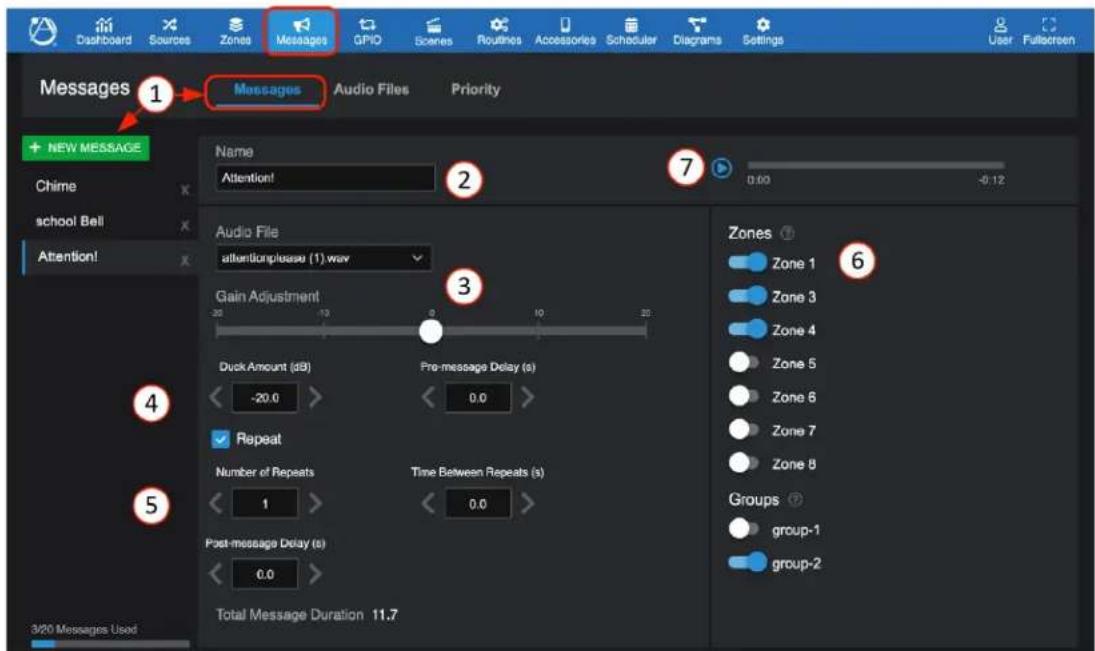The height and width of the screenshot is (651, 1095).
Task: Click the 3/20 Messages Used bar
Action: (110, 643)
